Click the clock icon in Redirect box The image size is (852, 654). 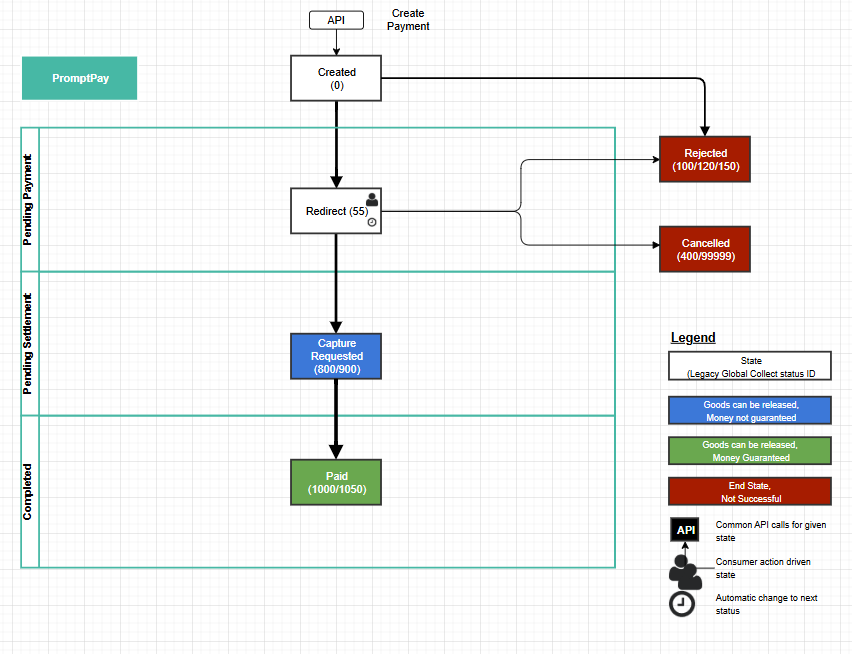[x=372, y=222]
